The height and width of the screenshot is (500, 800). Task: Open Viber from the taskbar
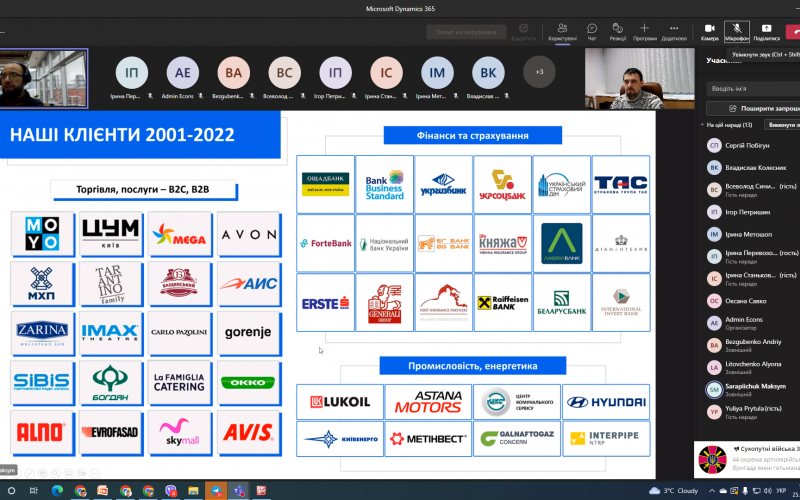pos(171,491)
